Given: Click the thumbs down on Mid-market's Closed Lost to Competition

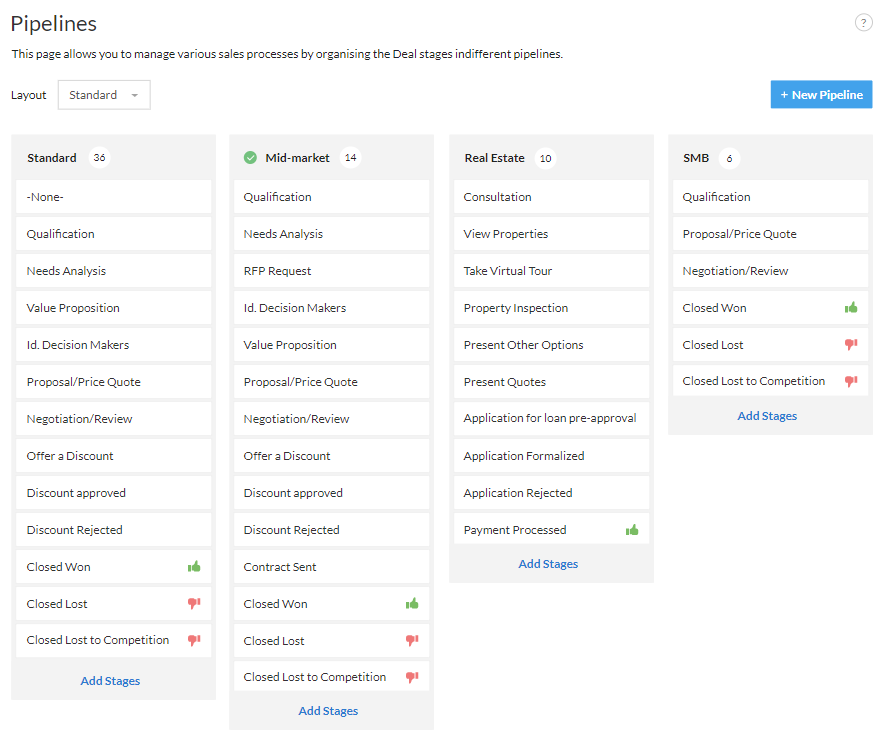Looking at the screenshot, I should pyautogui.click(x=412, y=676).
